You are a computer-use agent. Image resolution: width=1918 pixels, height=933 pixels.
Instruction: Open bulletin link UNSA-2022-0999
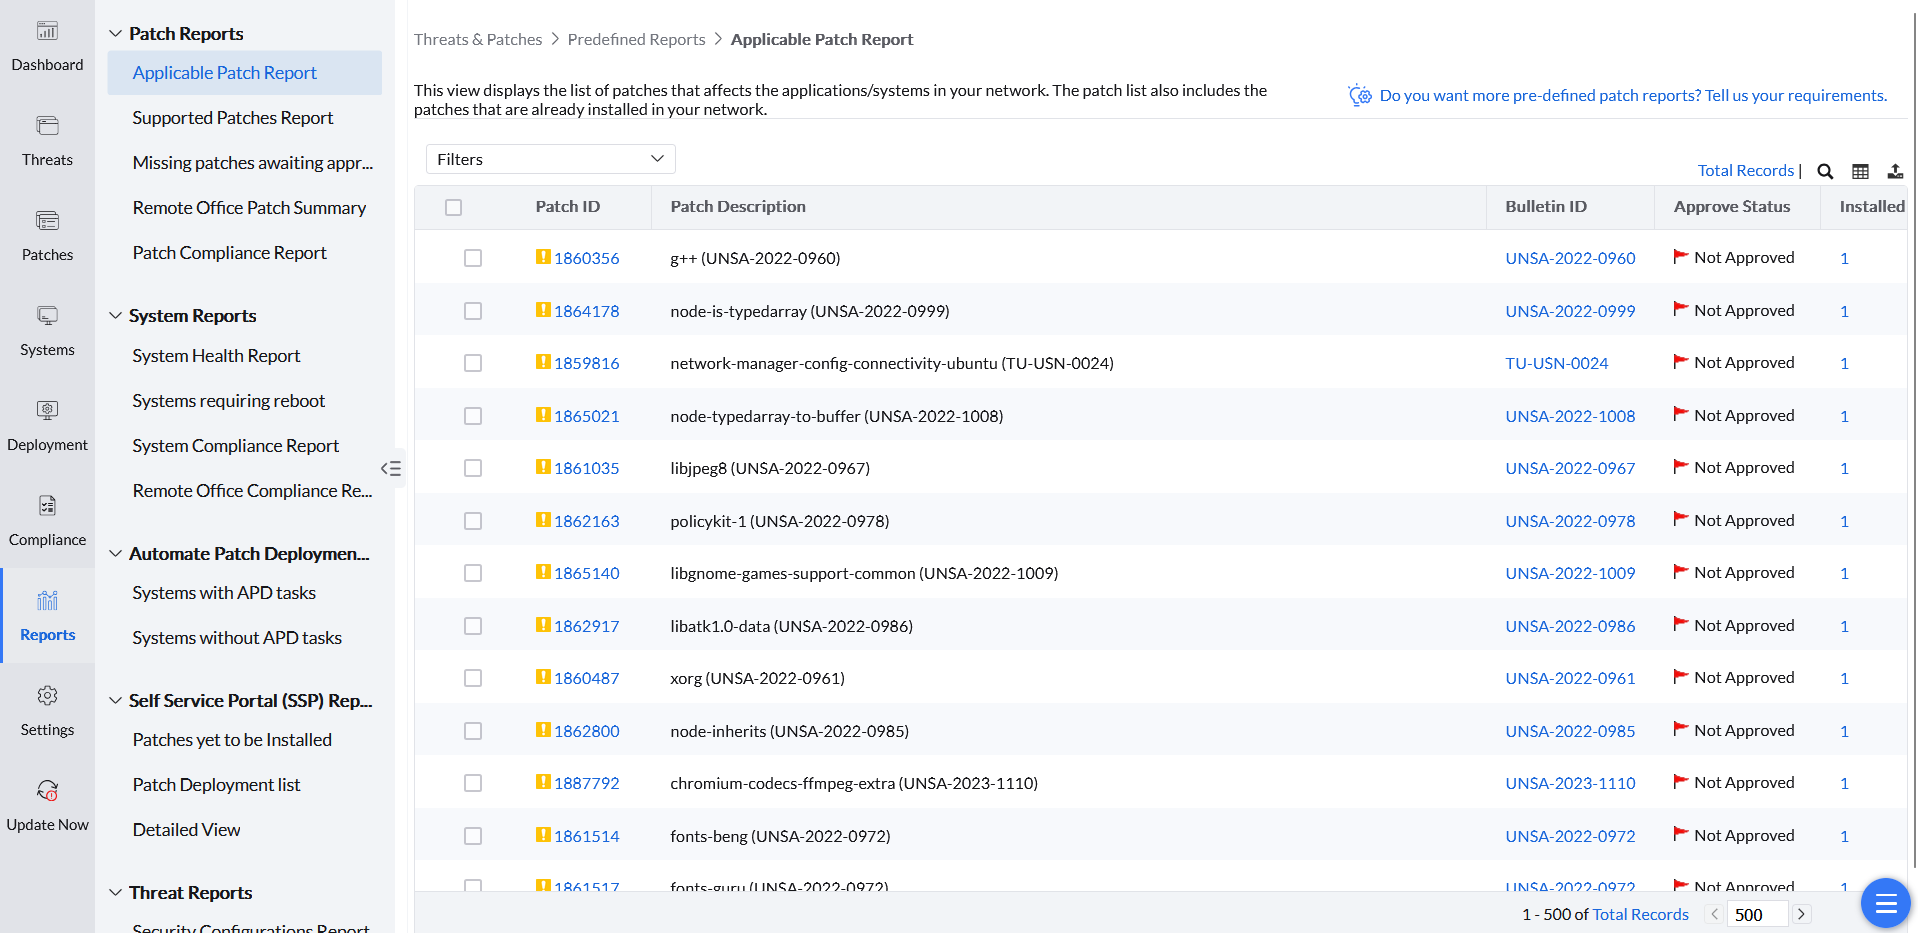click(x=1570, y=311)
